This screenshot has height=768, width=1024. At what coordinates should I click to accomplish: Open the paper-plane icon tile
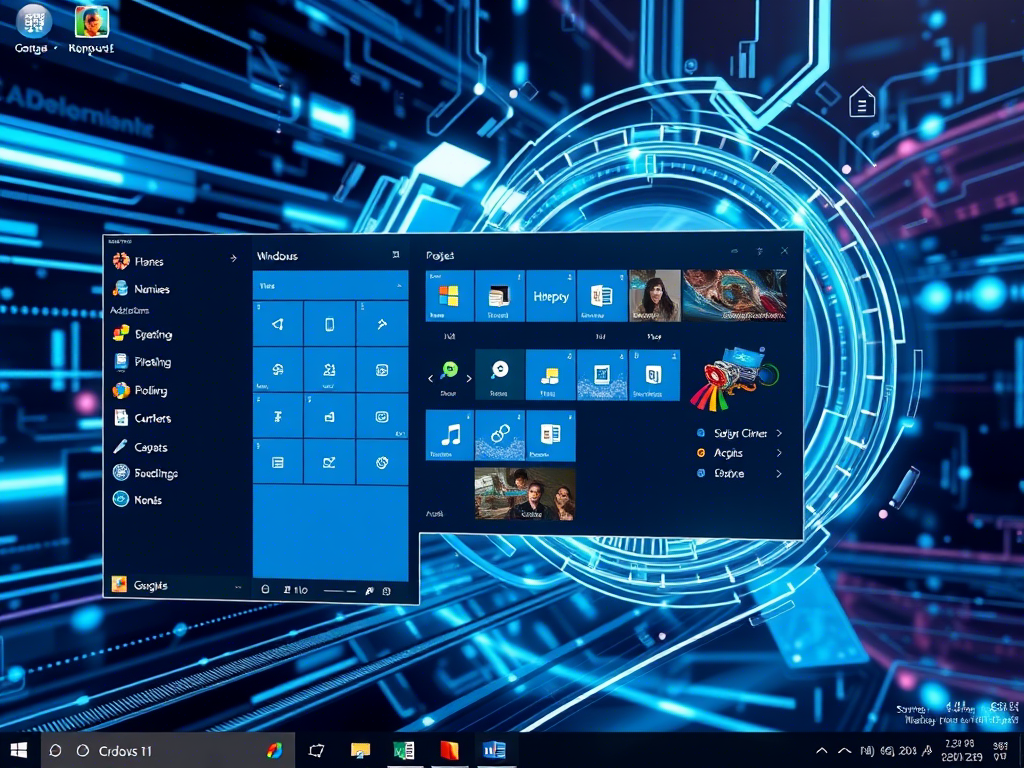tap(278, 324)
